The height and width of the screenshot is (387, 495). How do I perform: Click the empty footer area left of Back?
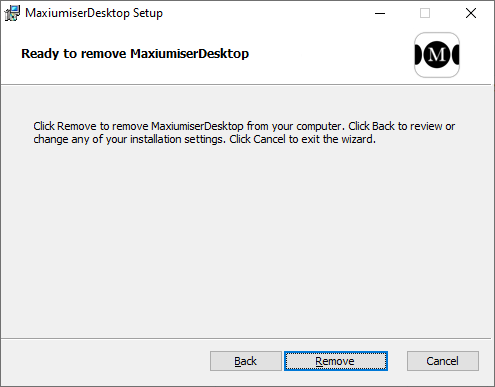[105, 361]
